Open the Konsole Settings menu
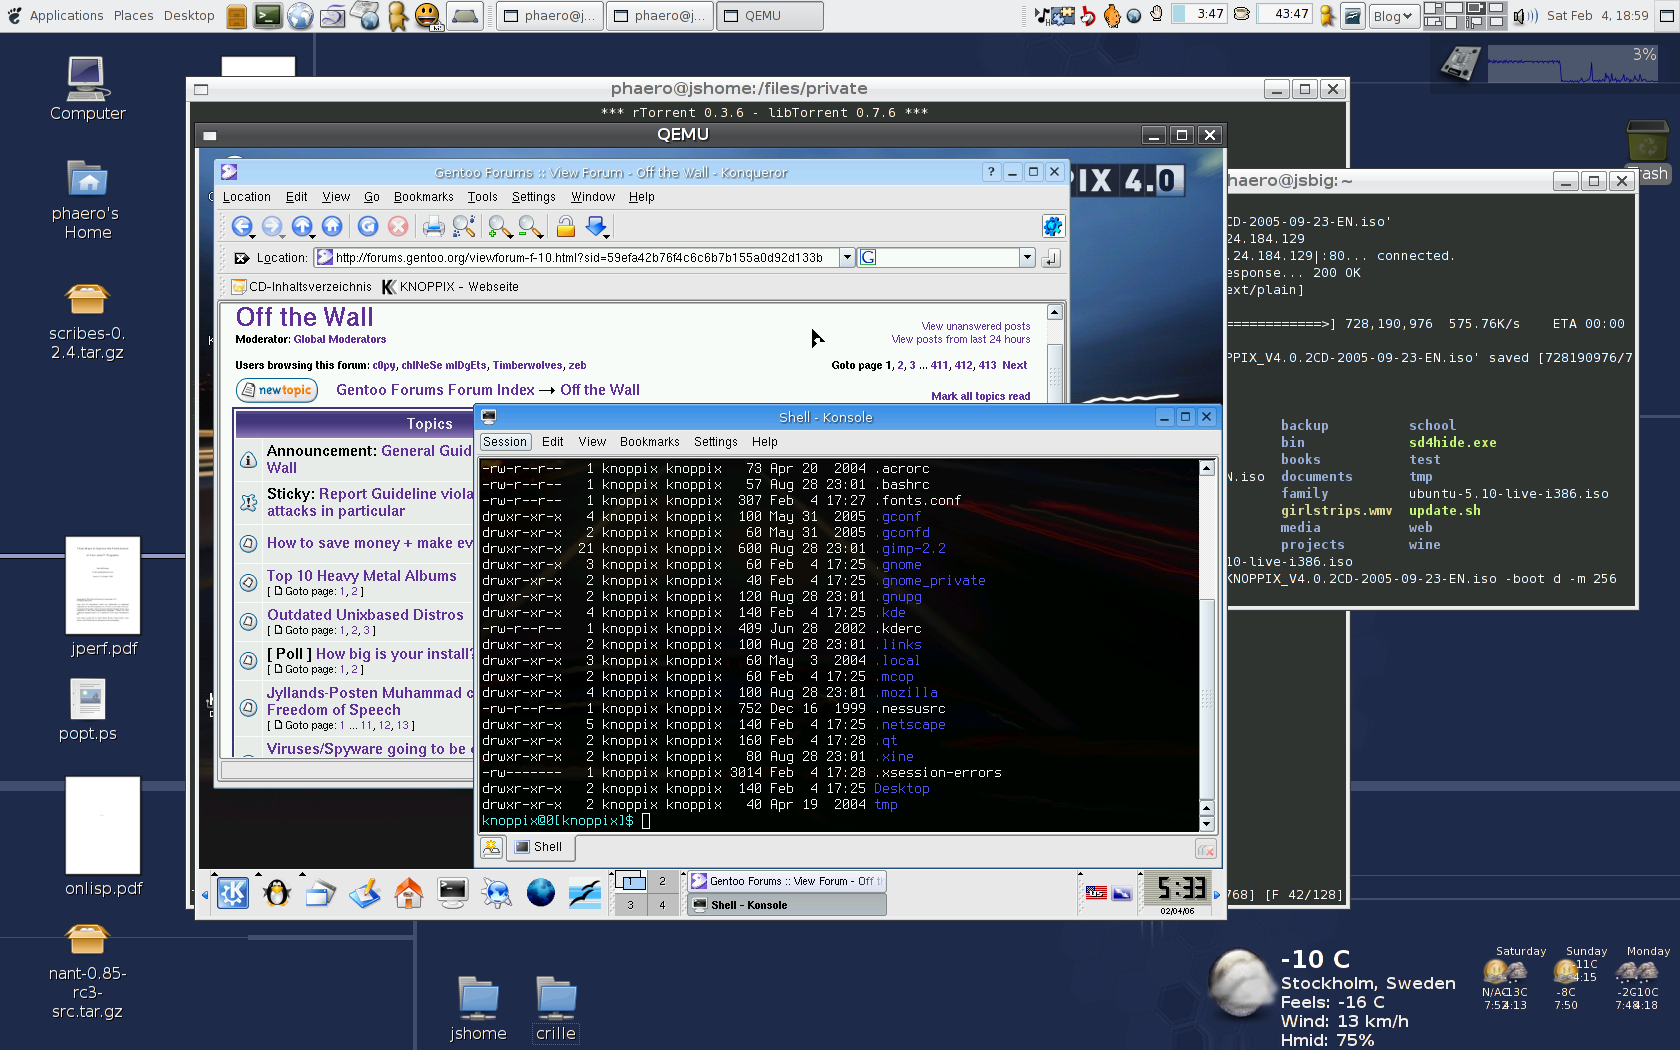 click(715, 442)
